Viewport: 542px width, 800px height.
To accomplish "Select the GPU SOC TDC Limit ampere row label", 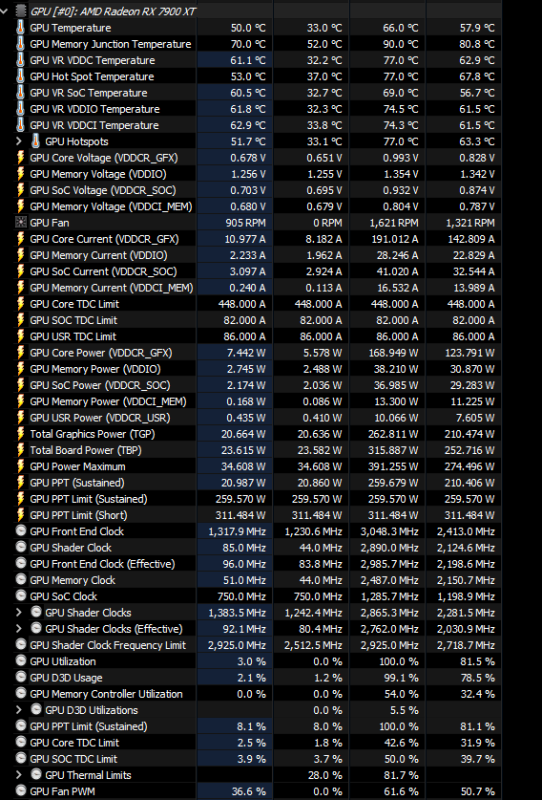I will (x=73, y=320).
